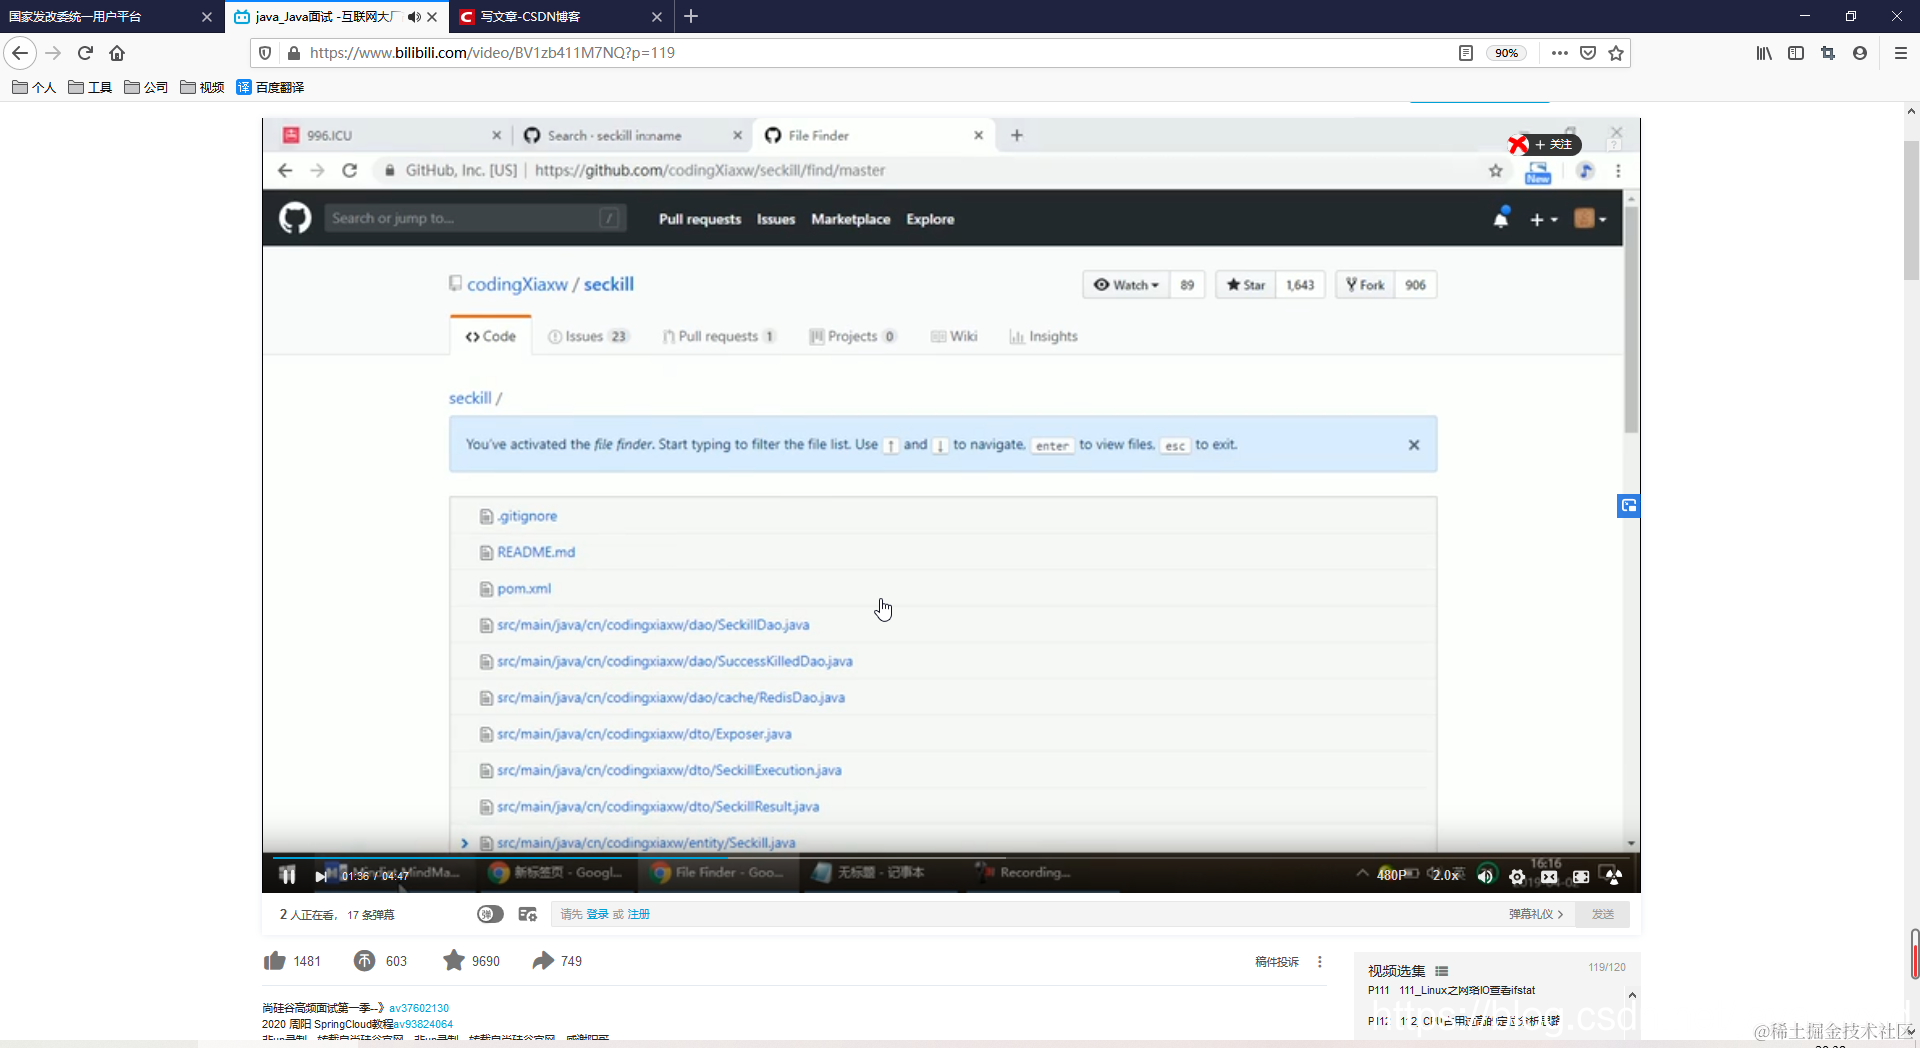Viewport: 1920px width, 1048px height.
Task: Open more options next to 稿件投诉
Action: tap(1320, 962)
